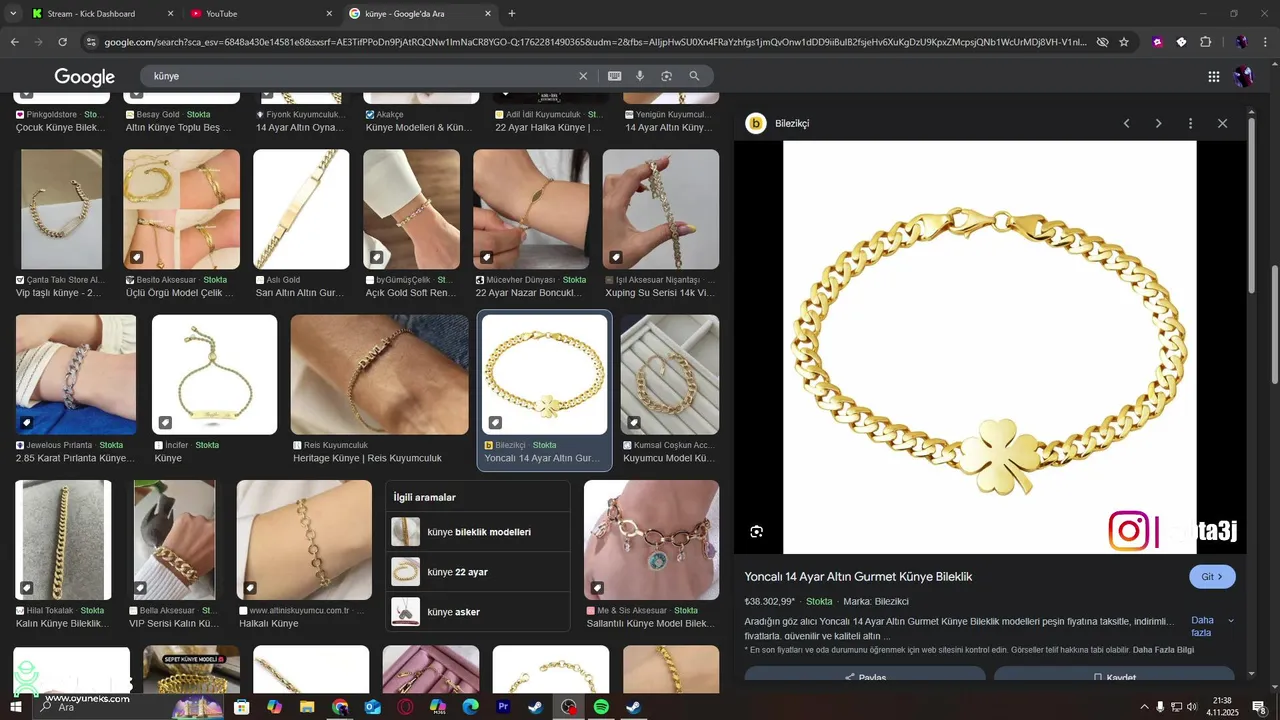Open the tab search dropdown arrow
This screenshot has width=1280, height=720.
pyautogui.click(x=13, y=13)
